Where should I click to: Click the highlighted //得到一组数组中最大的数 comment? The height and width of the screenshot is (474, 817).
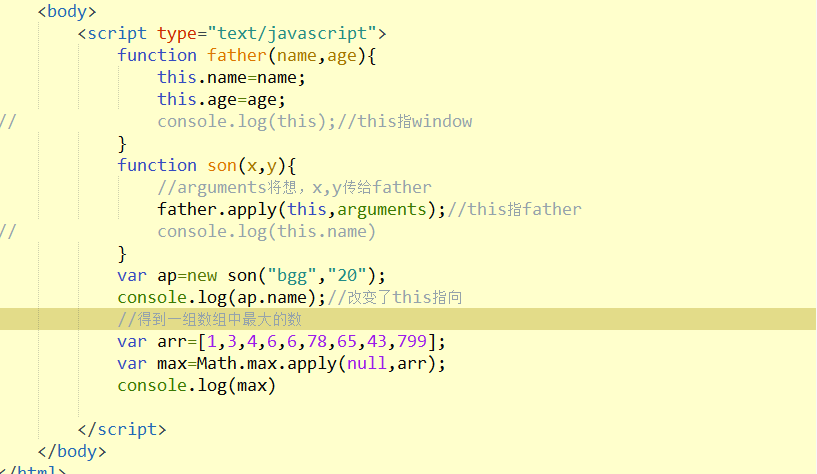click(209, 319)
